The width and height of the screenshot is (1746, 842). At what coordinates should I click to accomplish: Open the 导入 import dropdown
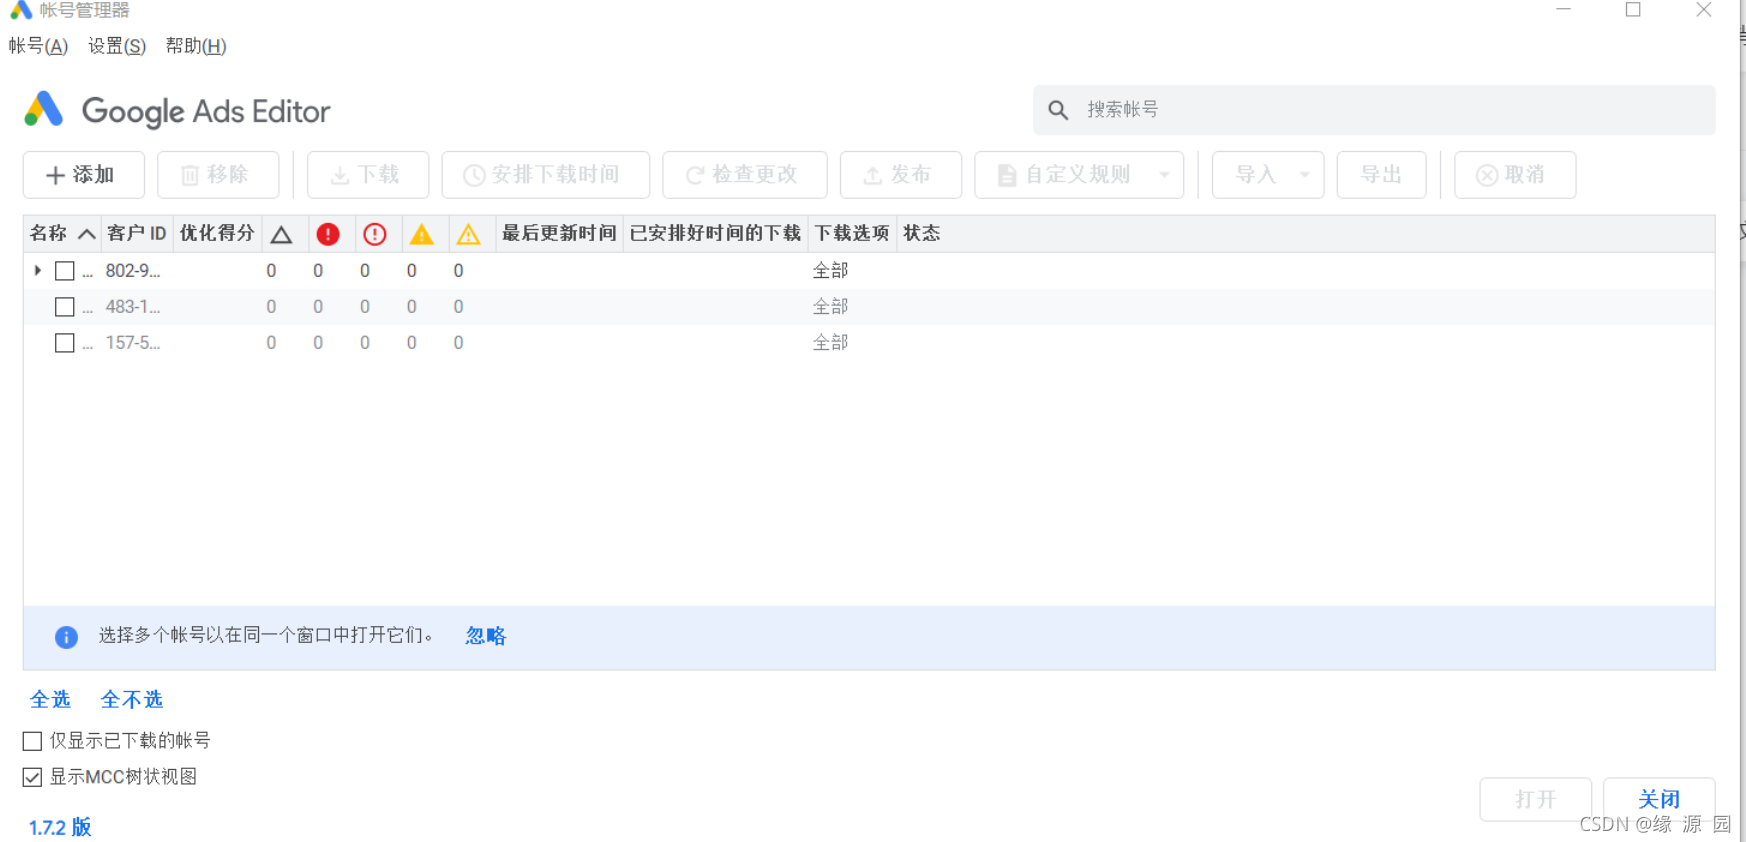coord(1268,175)
